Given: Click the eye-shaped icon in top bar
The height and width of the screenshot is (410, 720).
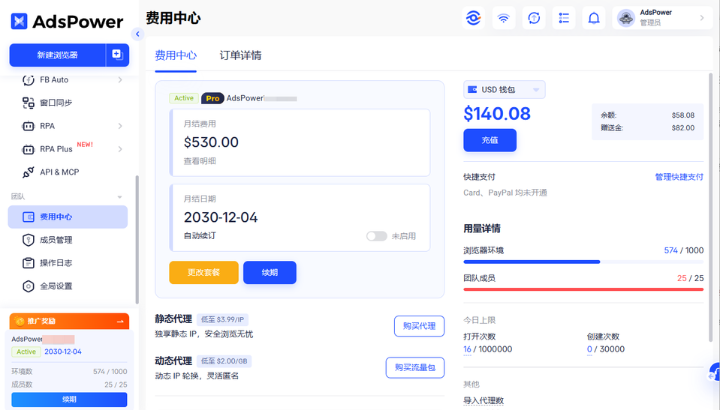Looking at the screenshot, I should (x=473, y=18).
